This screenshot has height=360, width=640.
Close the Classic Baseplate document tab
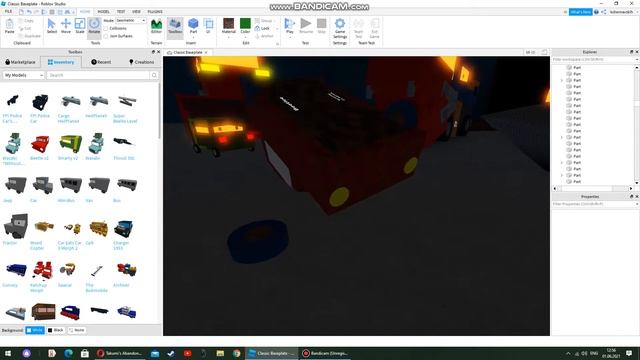[206, 52]
